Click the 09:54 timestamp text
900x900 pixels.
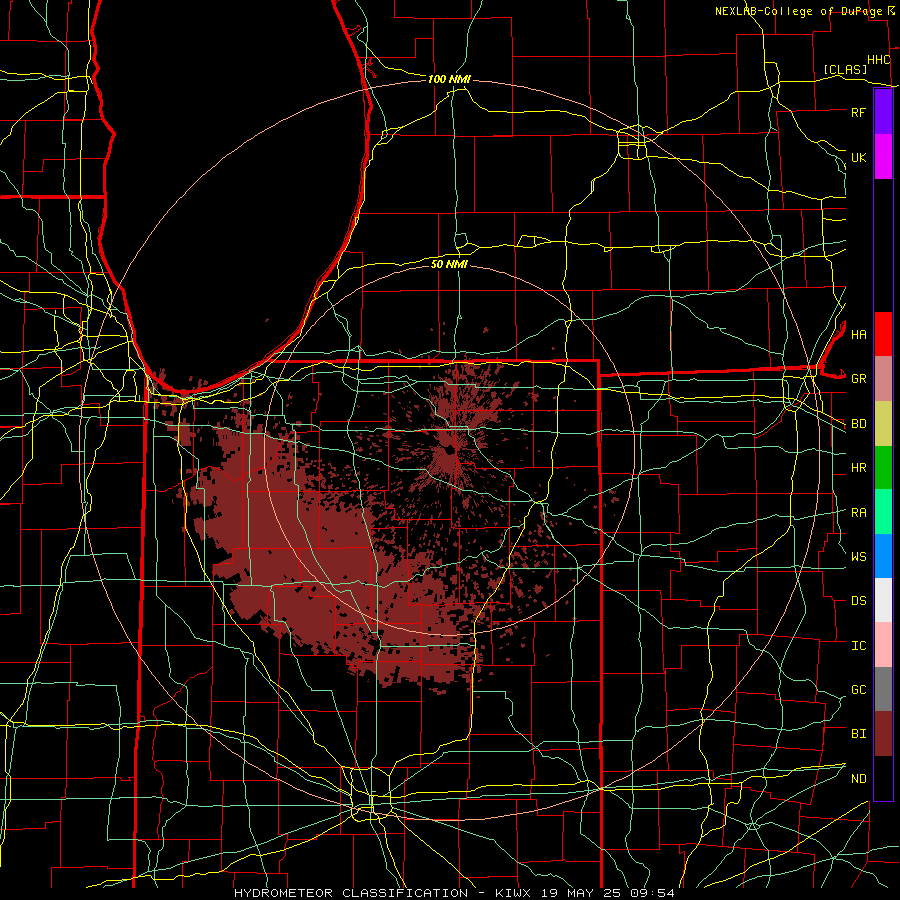(654, 893)
